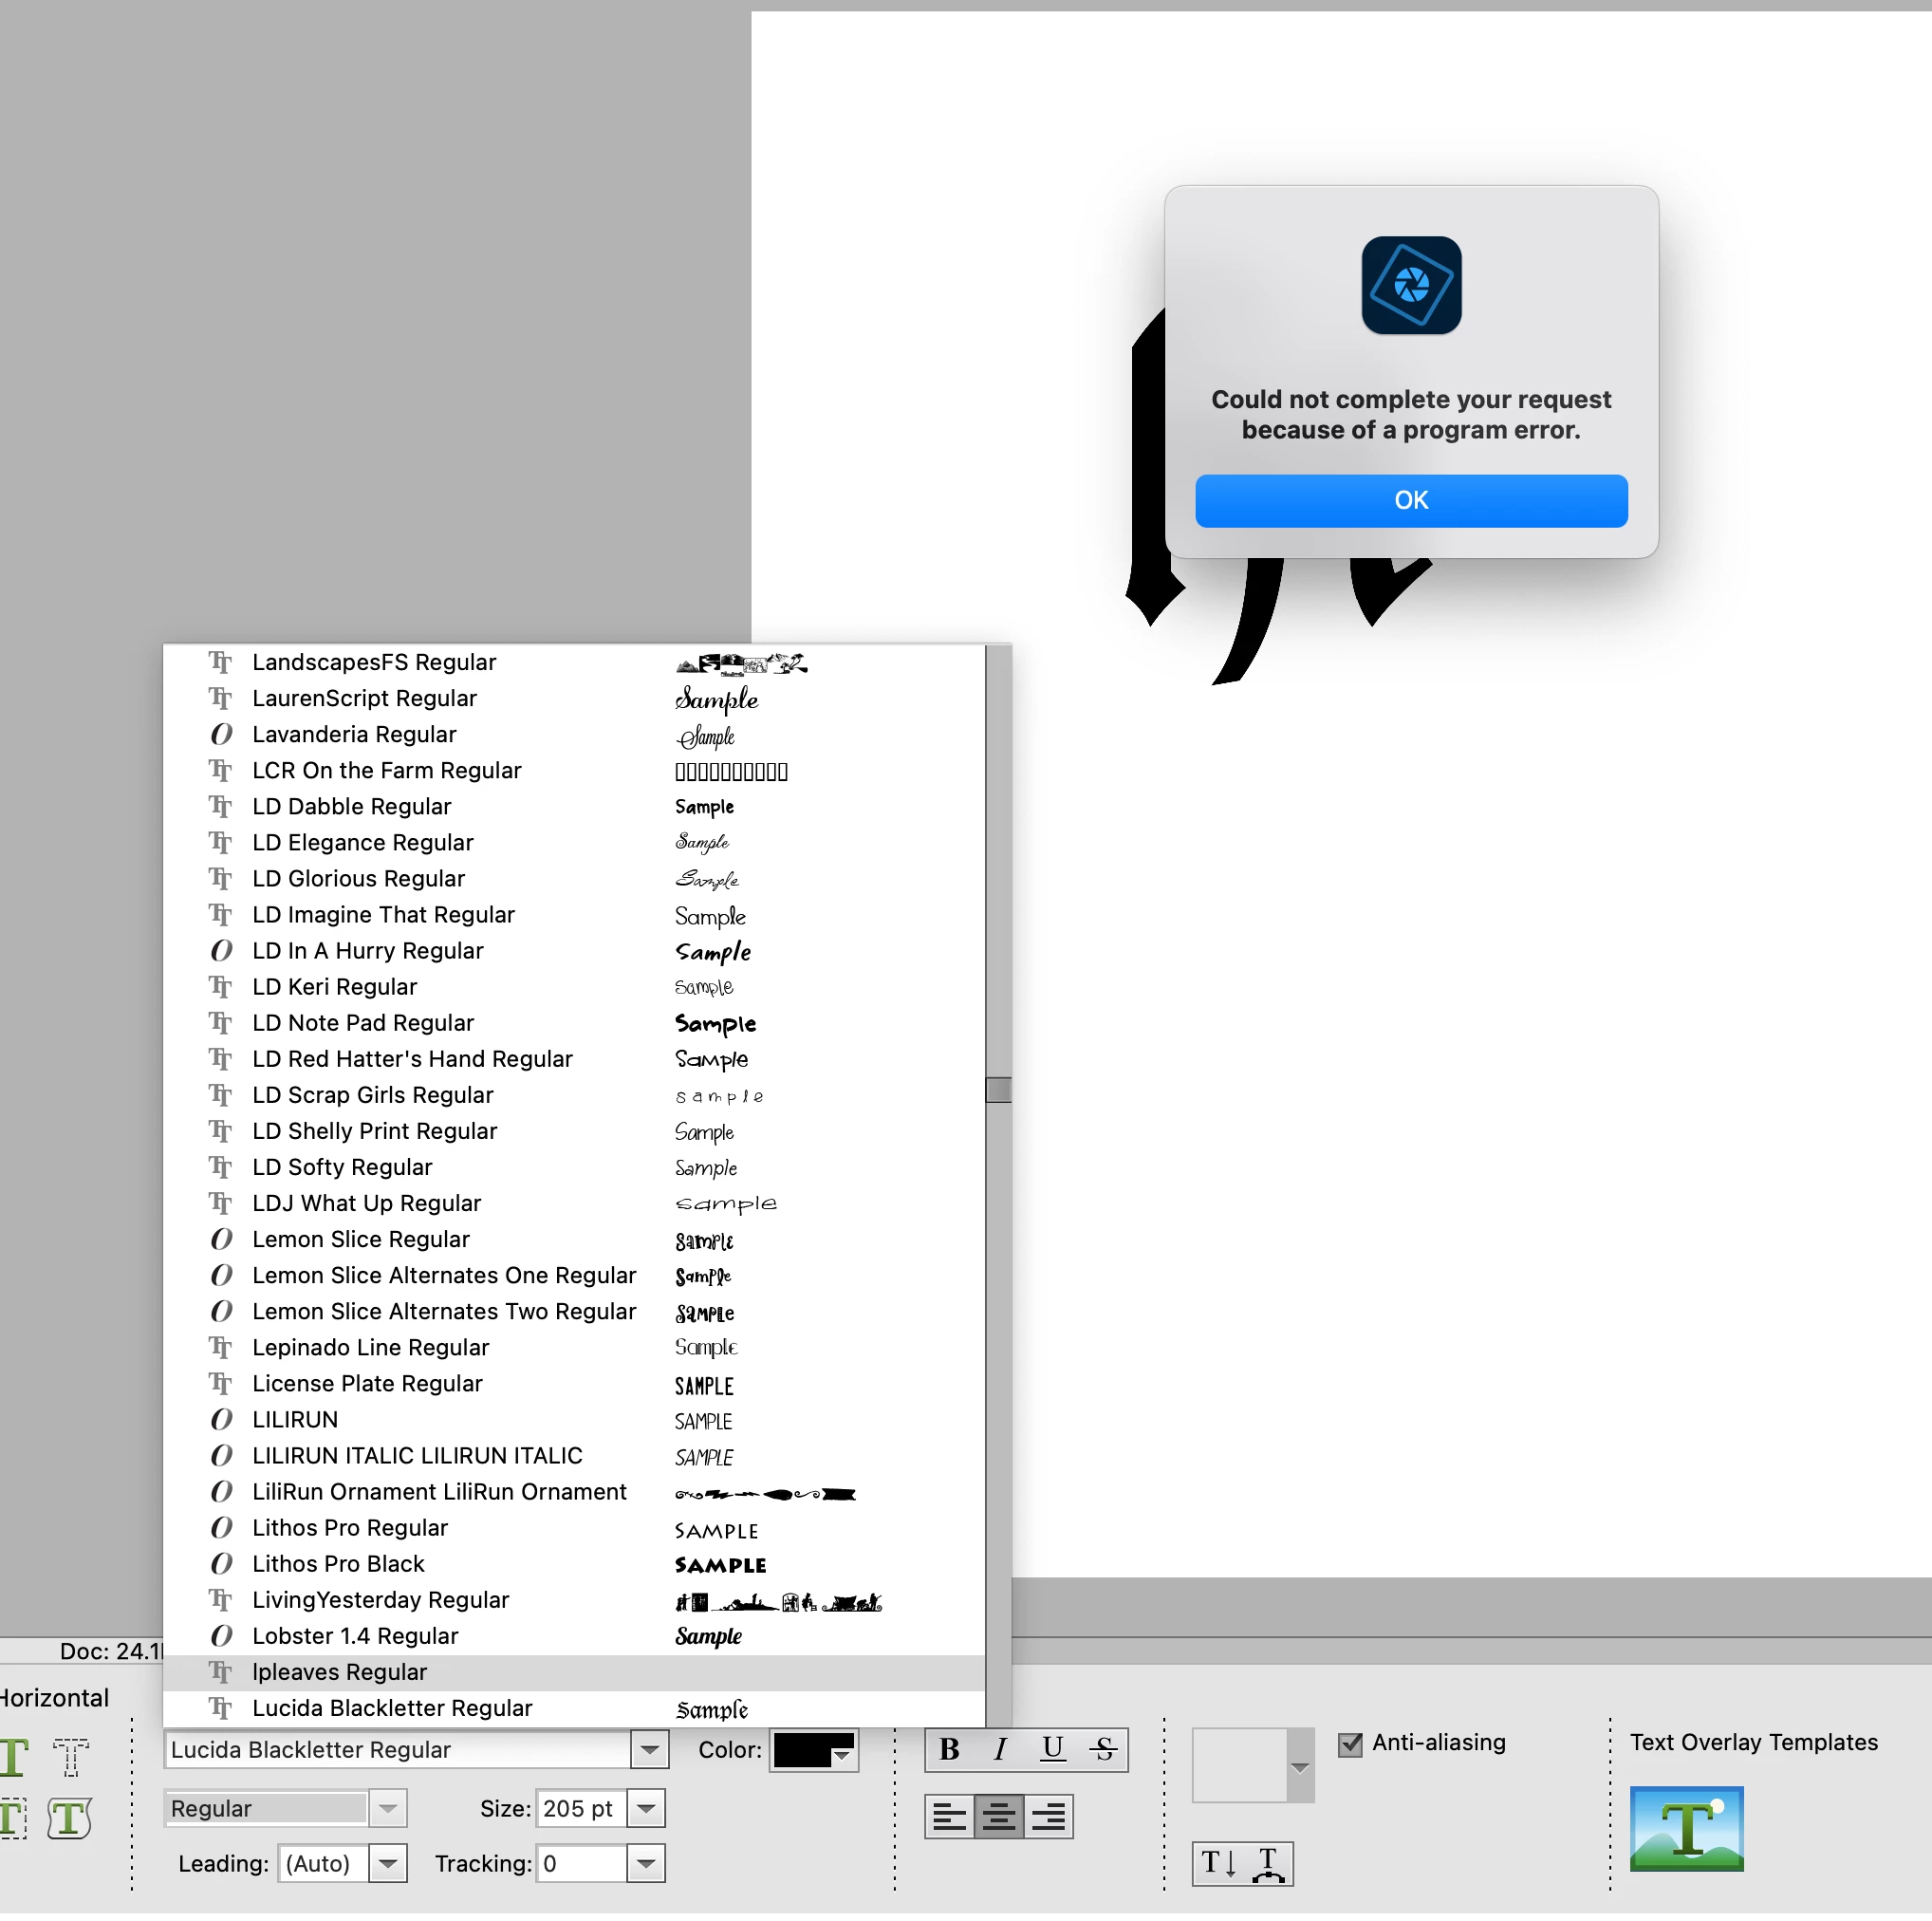Viewport: 1932px width, 1921px height.
Task: Left align the text
Action: point(949,1816)
